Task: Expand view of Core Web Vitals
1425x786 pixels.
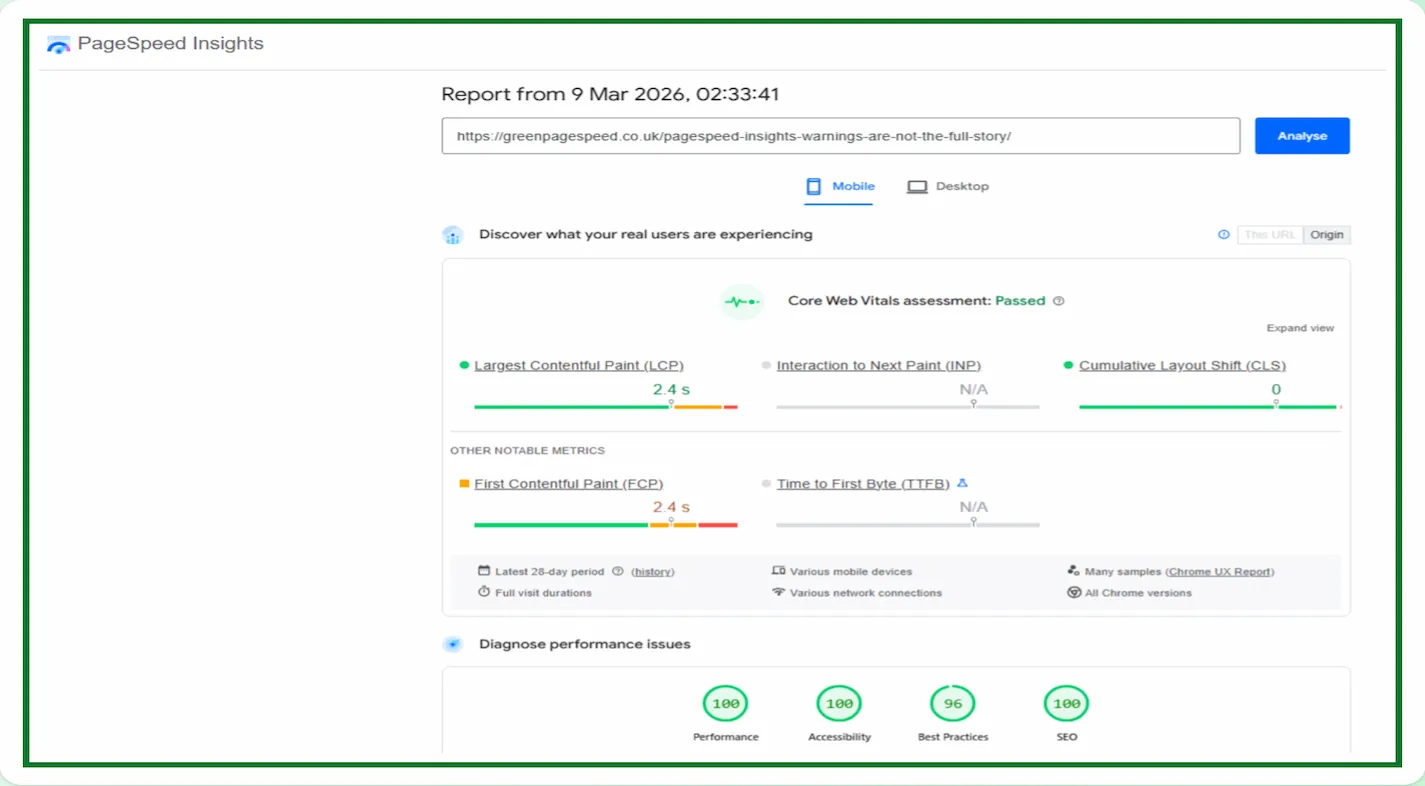Action: [x=1300, y=328]
